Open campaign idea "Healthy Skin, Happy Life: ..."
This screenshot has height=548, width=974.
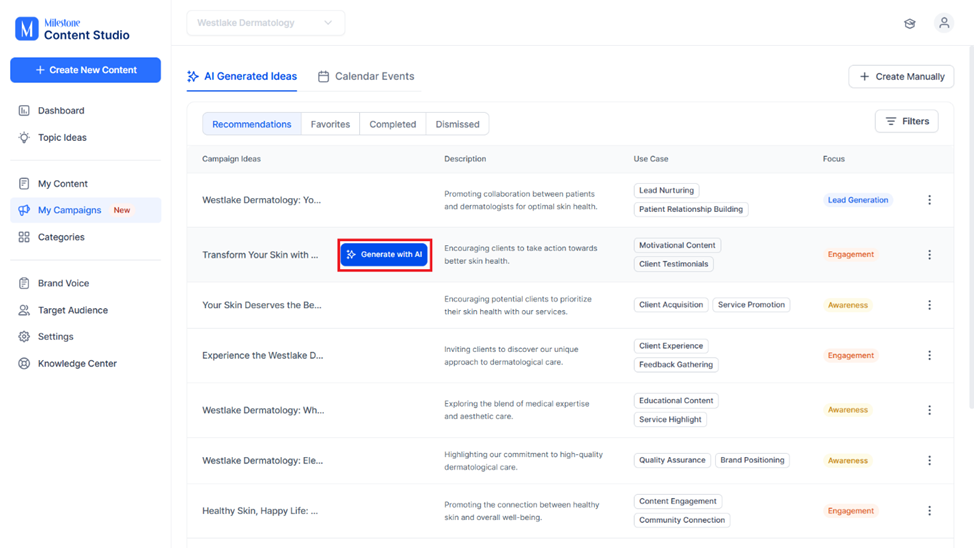tap(260, 511)
